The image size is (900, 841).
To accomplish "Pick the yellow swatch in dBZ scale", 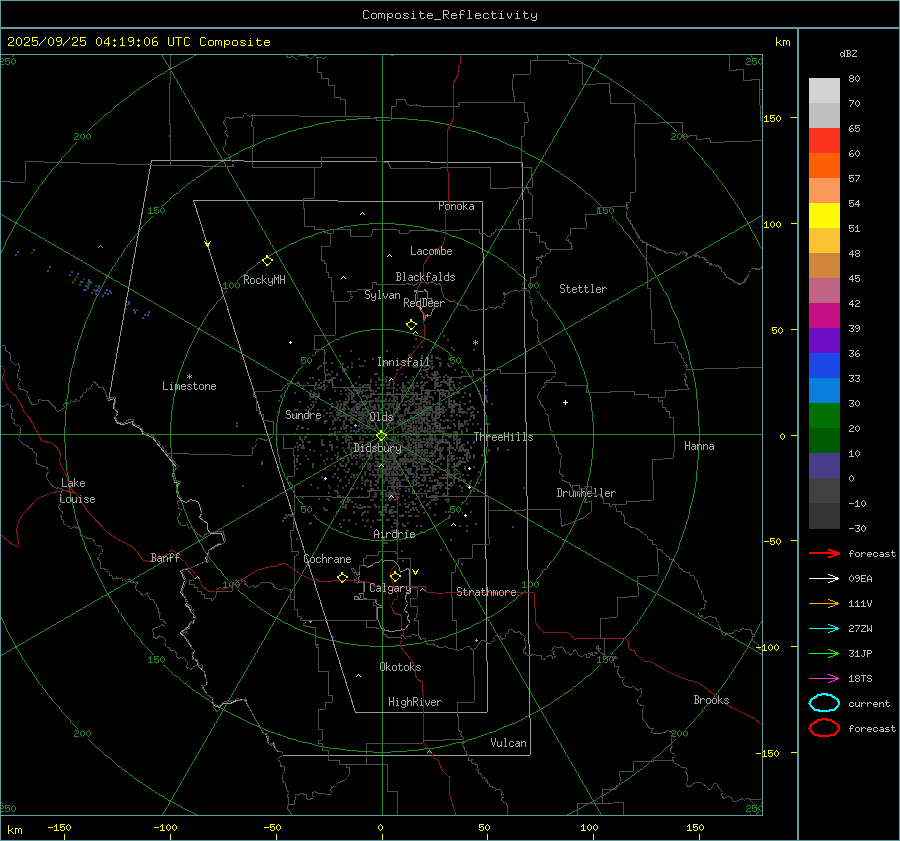I will (x=824, y=215).
